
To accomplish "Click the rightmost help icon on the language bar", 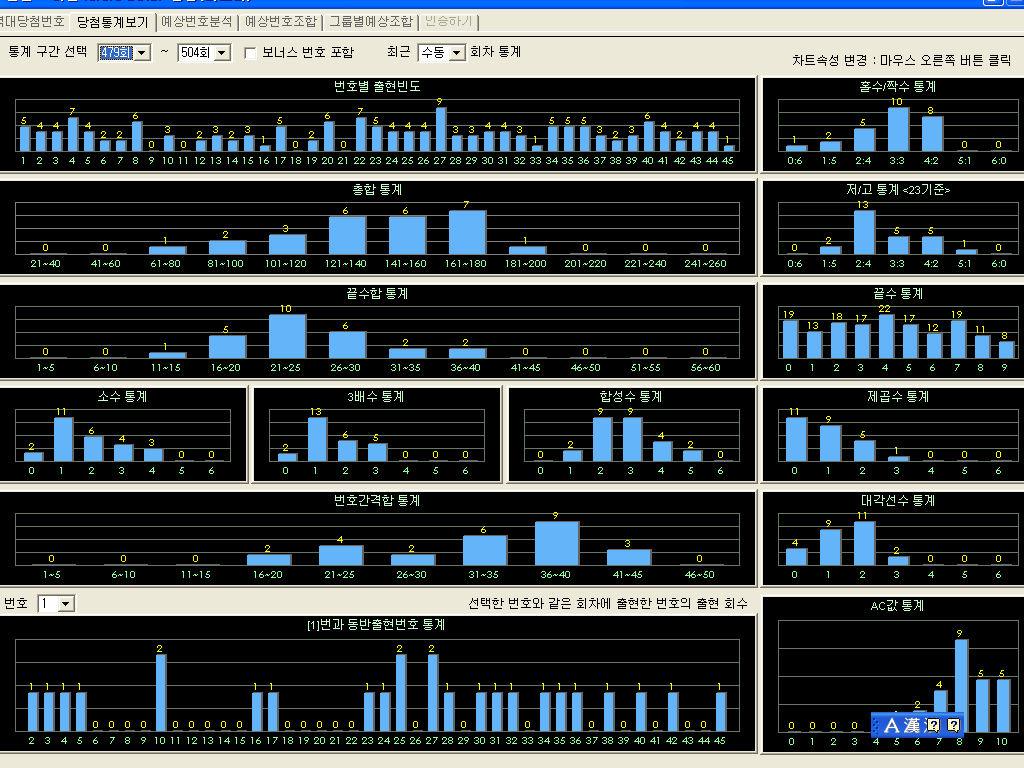I will (954, 725).
